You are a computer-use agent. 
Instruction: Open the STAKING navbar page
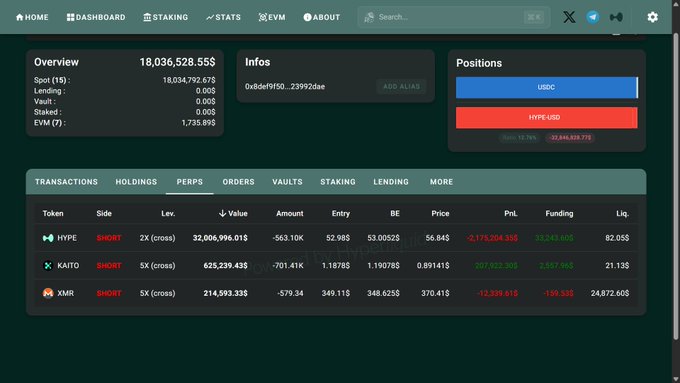click(x=166, y=17)
